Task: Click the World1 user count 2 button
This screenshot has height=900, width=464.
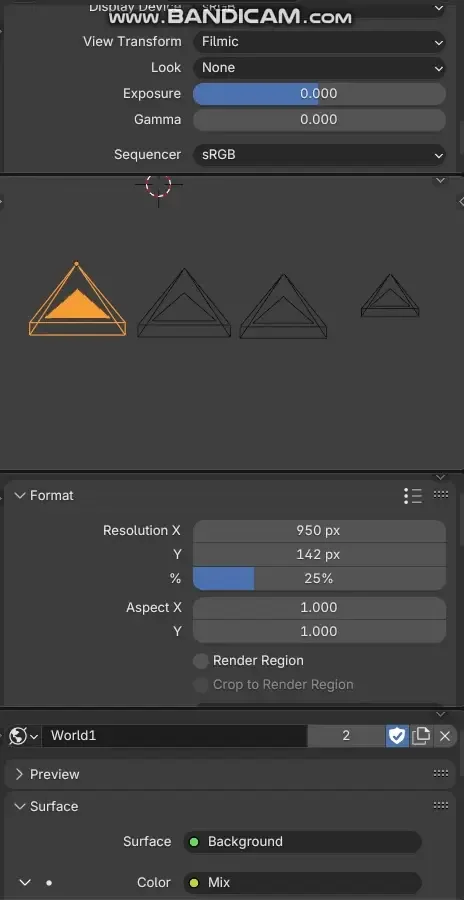Action: [346, 736]
